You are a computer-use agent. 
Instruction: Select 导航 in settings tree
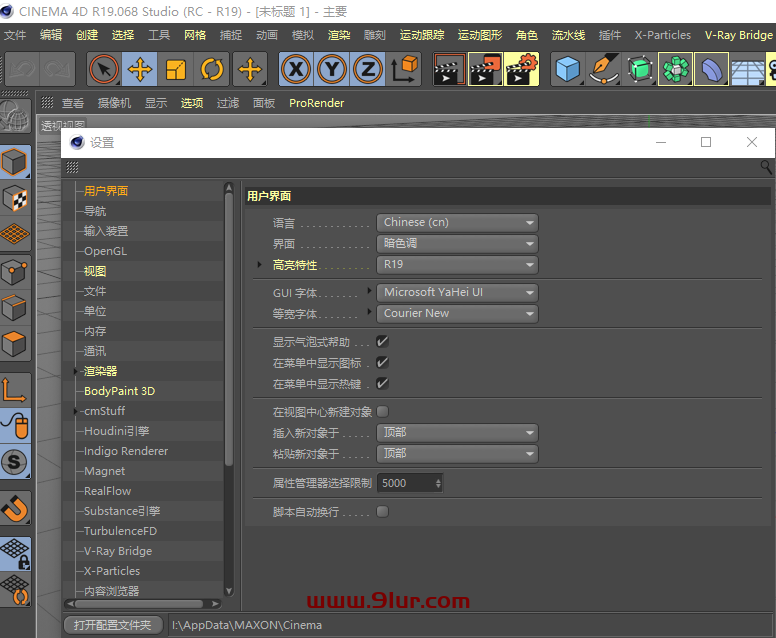point(95,211)
